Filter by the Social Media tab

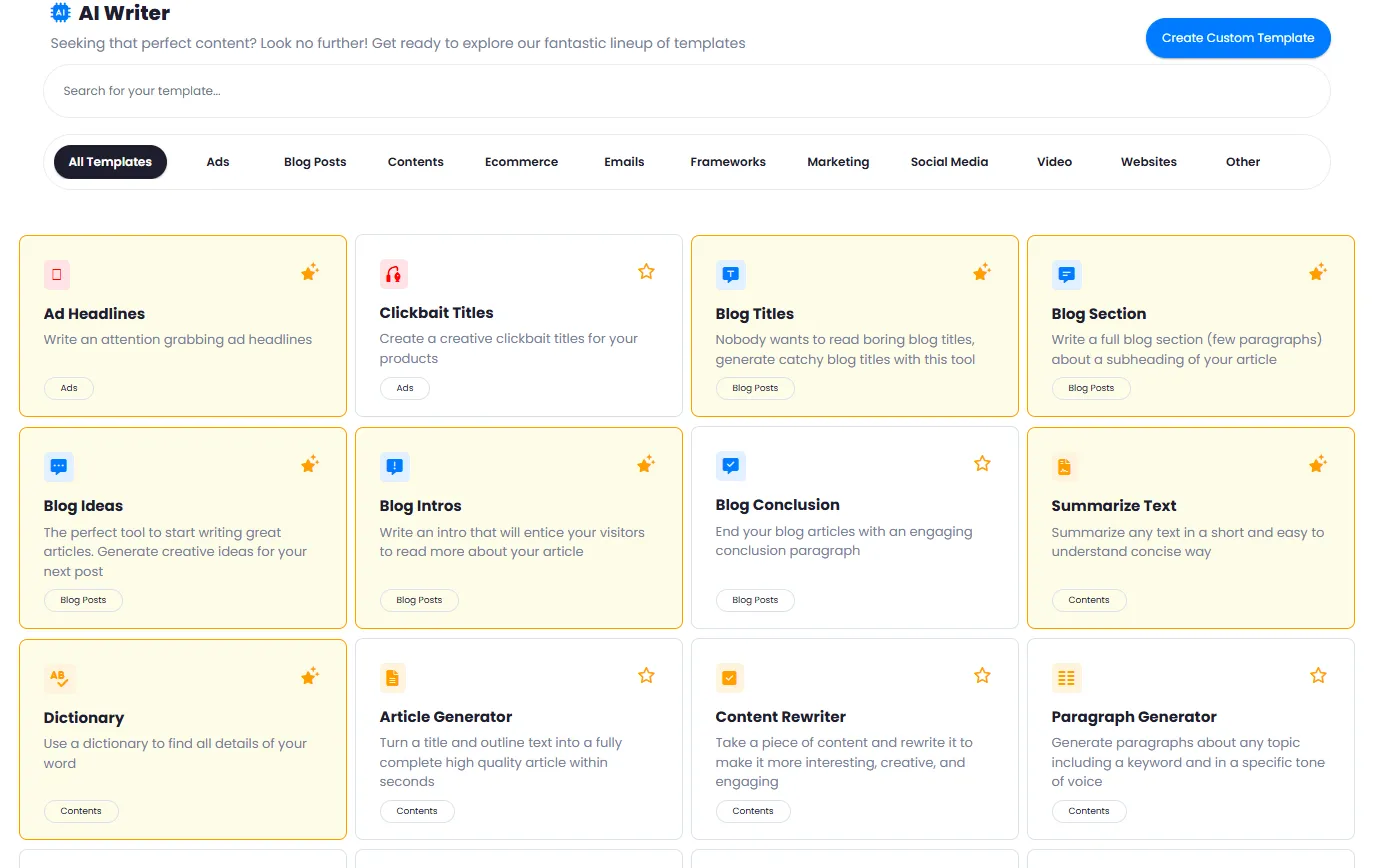tap(949, 162)
